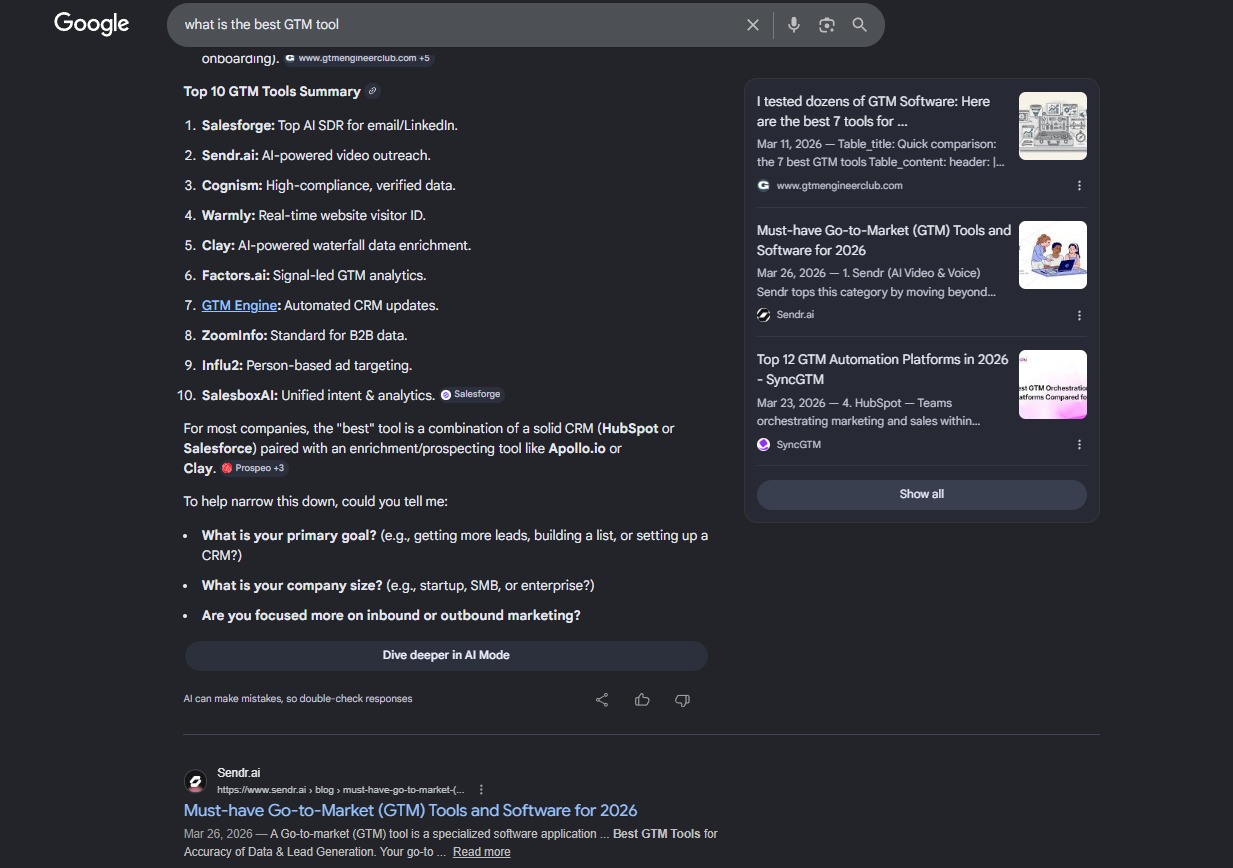Open the Salesforge source chip
Screen dimensions: 1233x868
(x=472, y=395)
